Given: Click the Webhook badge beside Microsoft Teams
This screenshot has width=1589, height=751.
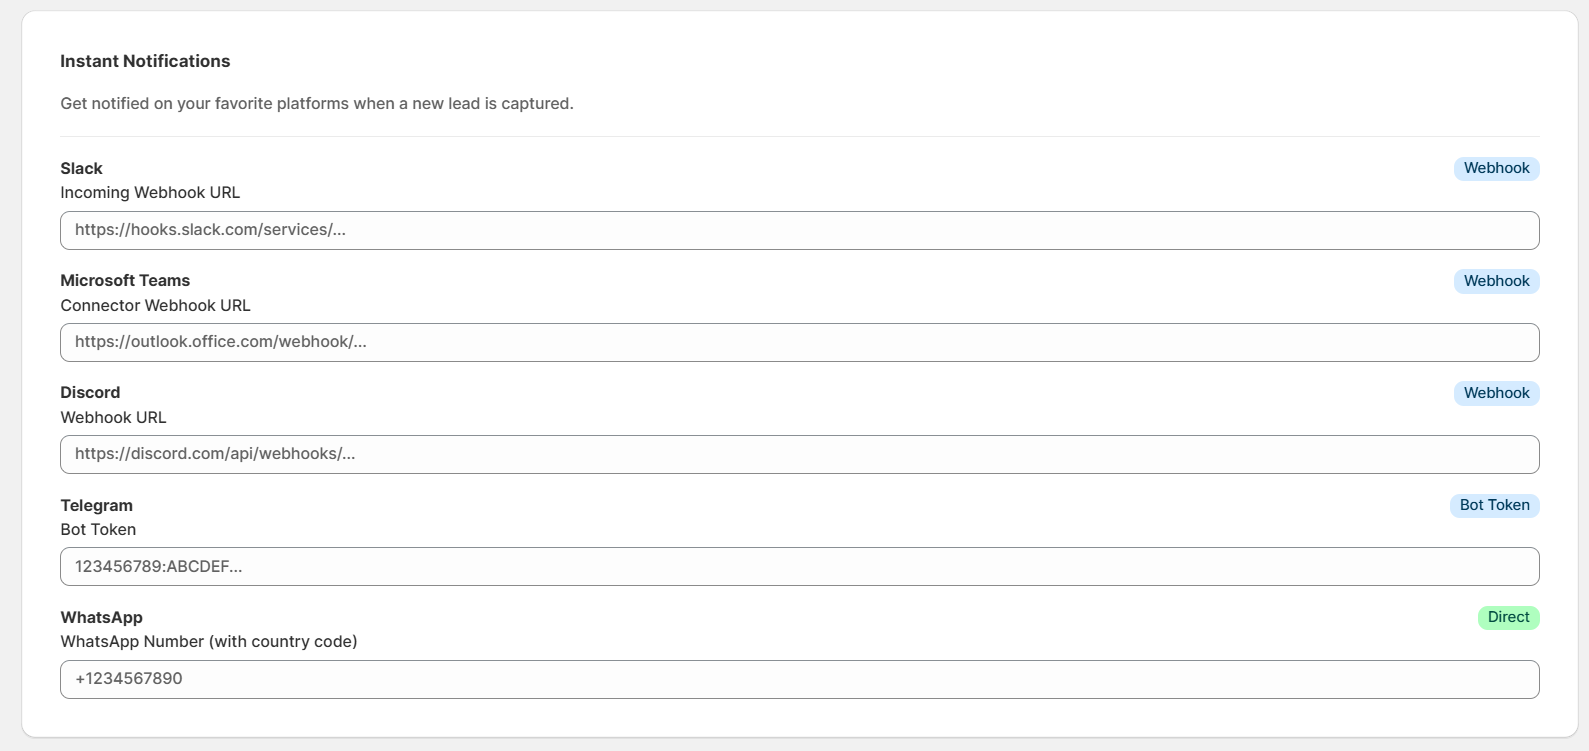Looking at the screenshot, I should [x=1496, y=281].
